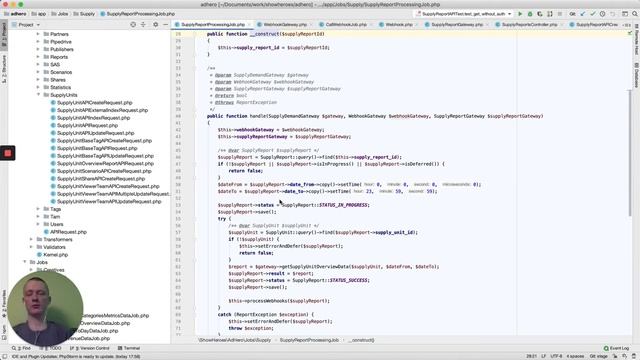Open the Remote Host tool window
640x360 pixels.
coord(636,40)
